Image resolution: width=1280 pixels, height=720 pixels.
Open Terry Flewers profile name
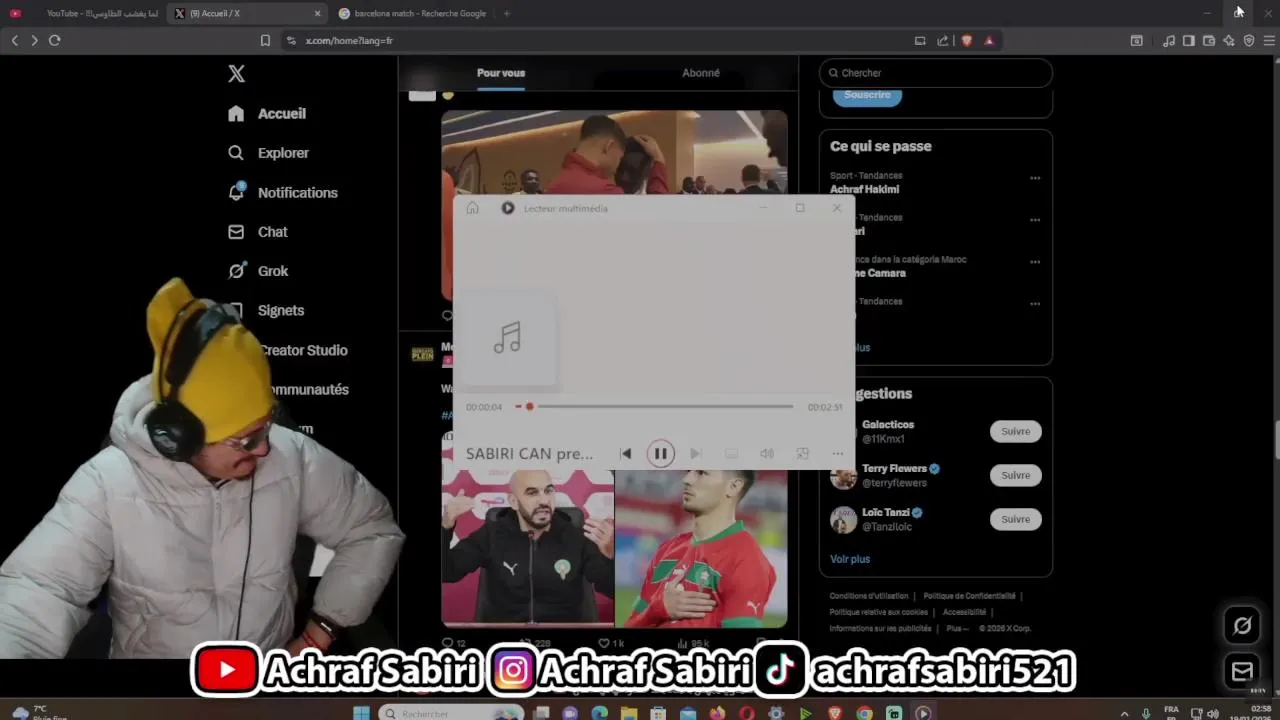click(x=894, y=468)
